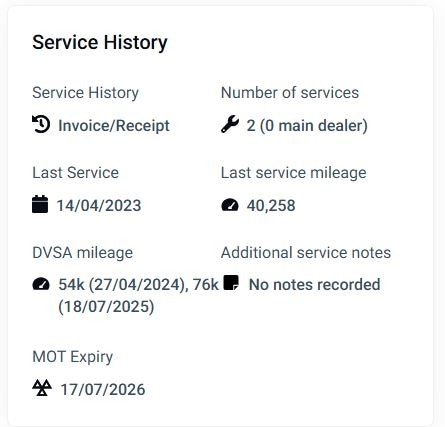Click the MOT triangle logo icon
This screenshot has width=445, height=427.
tap(42, 388)
